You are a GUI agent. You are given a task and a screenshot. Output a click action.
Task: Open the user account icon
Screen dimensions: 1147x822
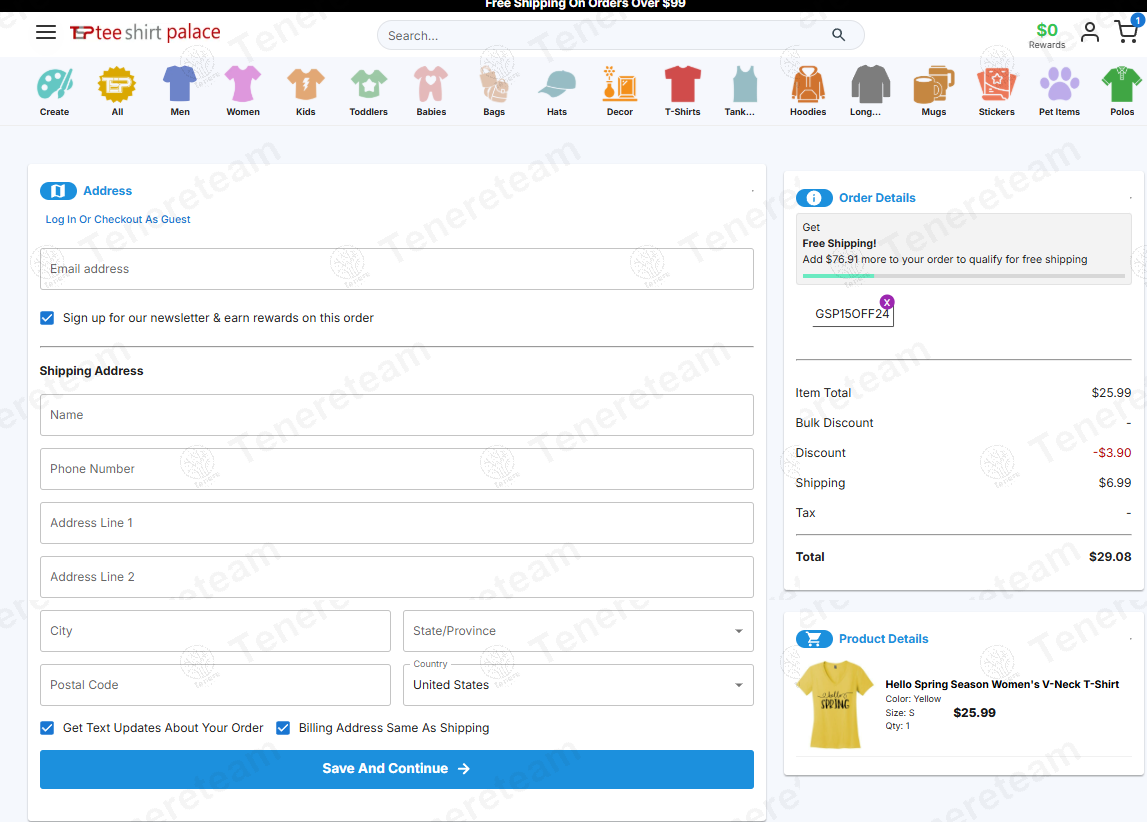click(x=1089, y=32)
